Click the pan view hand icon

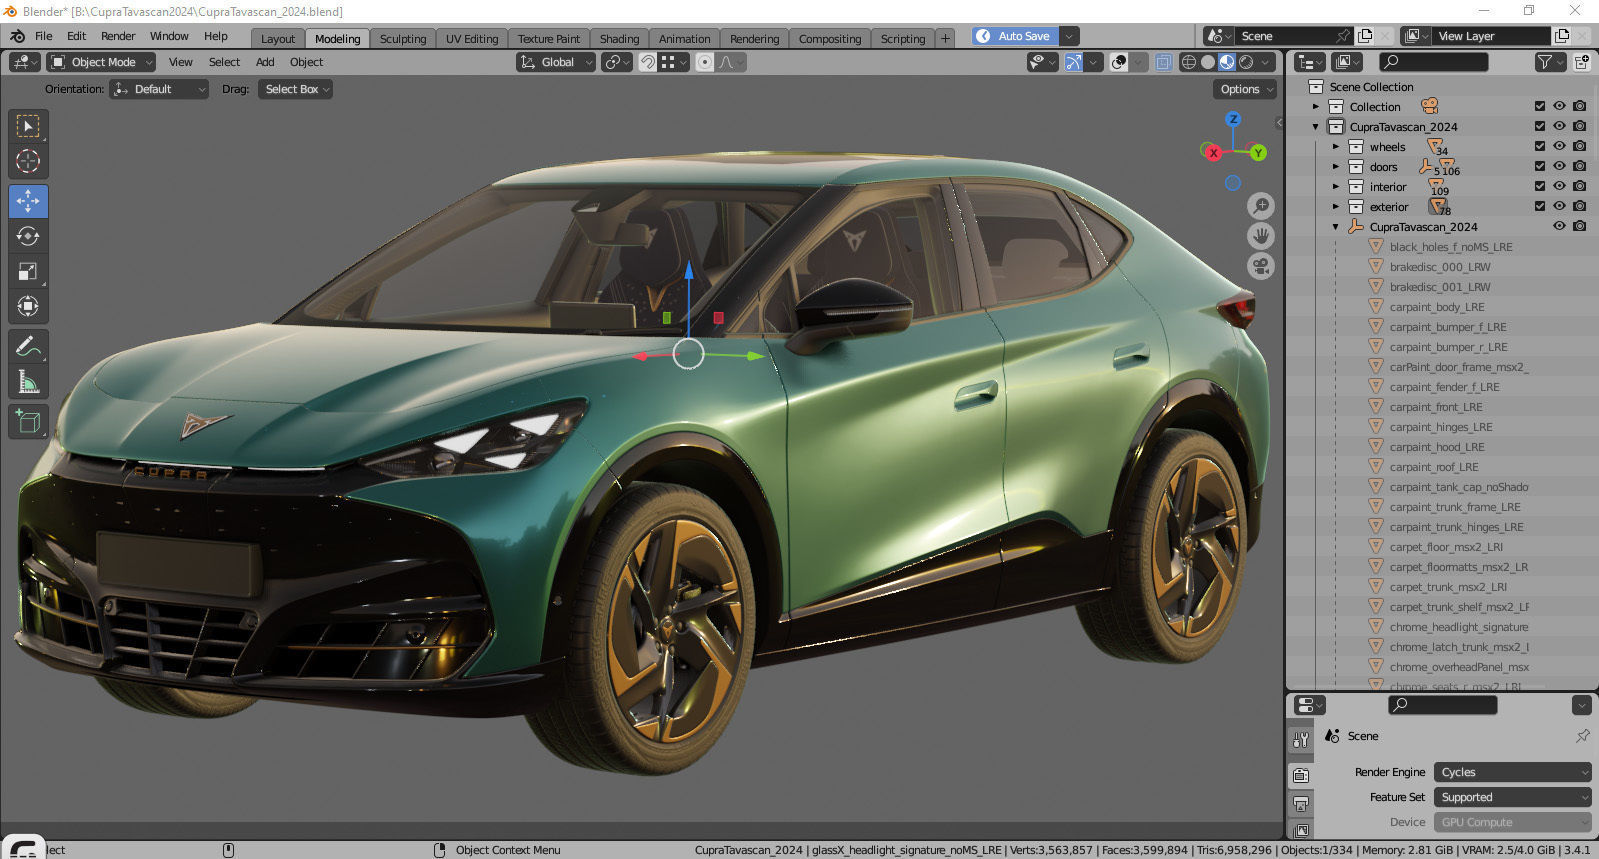(x=1261, y=236)
